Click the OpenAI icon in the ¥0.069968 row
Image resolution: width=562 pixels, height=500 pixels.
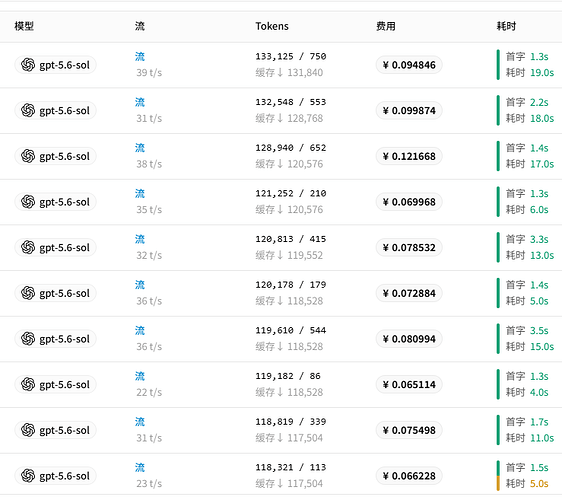point(28,202)
